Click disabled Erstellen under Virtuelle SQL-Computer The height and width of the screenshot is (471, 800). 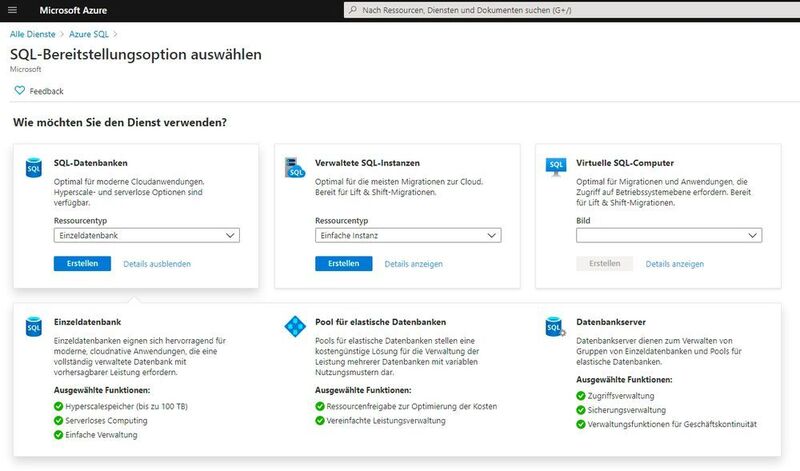605,263
